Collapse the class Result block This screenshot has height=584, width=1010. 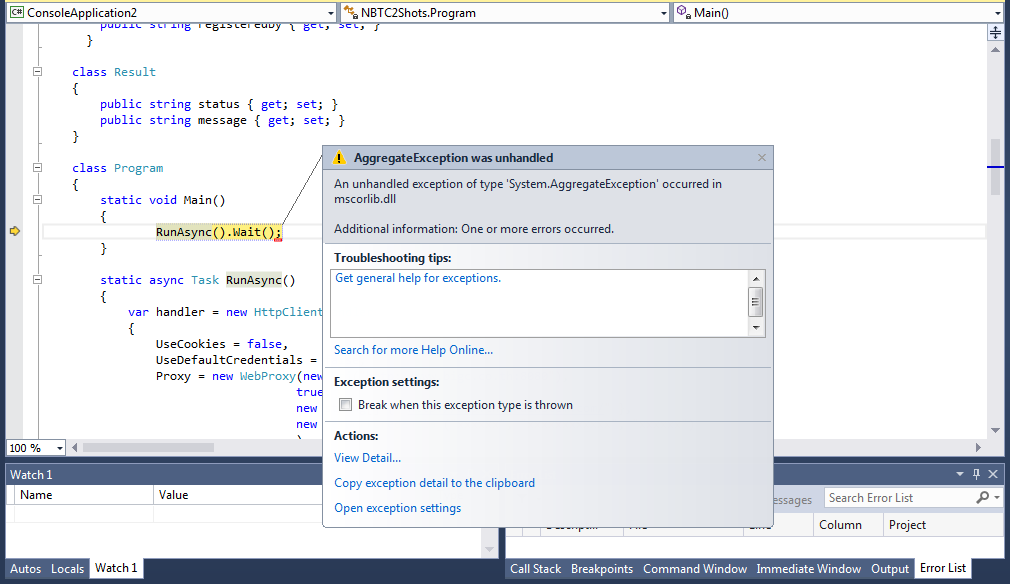point(37,71)
